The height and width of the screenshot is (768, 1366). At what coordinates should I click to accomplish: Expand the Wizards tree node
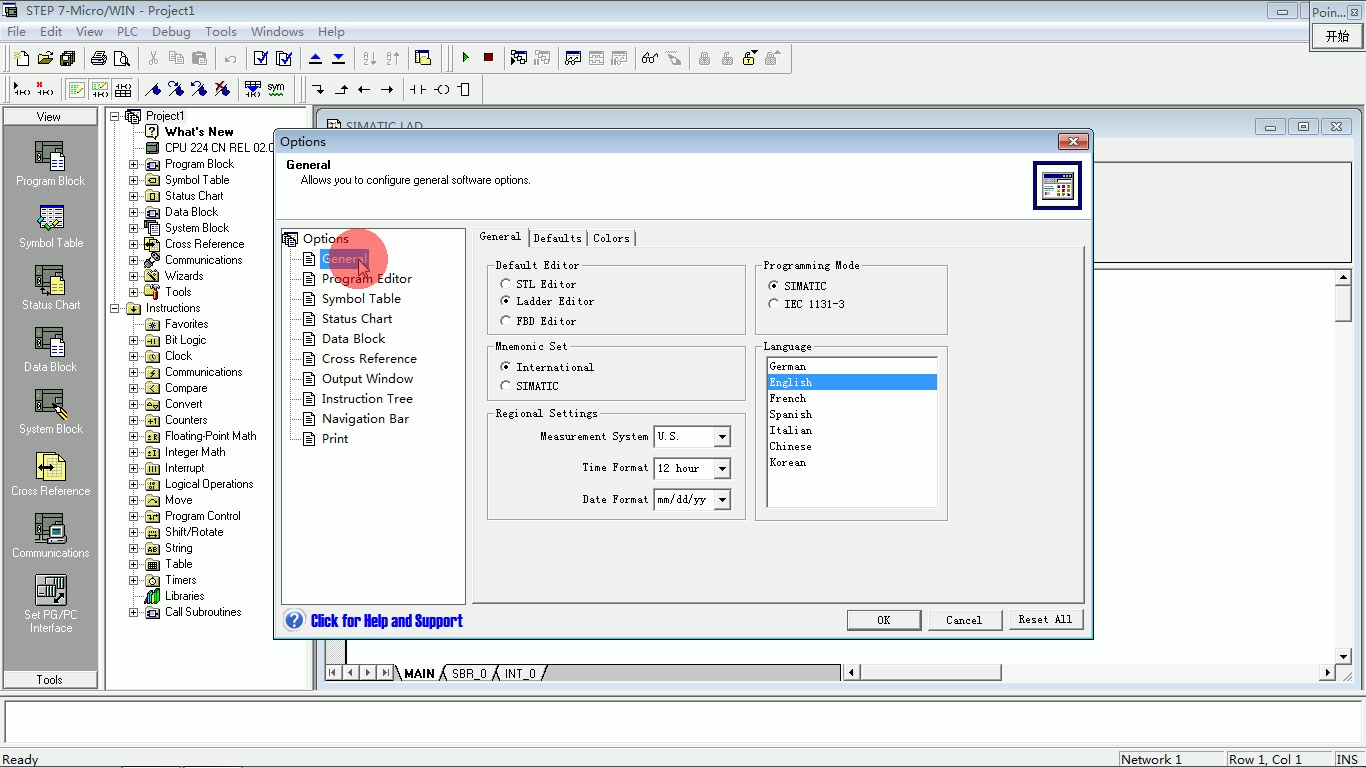click(134, 276)
